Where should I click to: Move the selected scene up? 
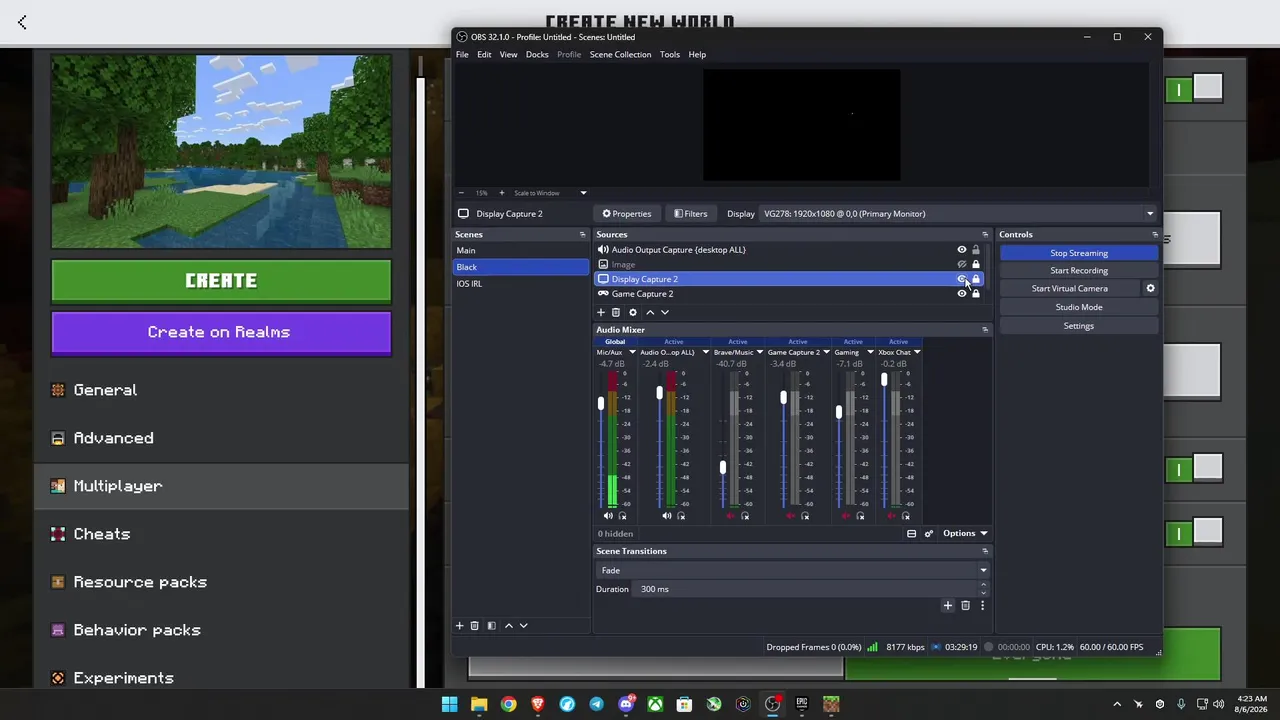(x=509, y=626)
